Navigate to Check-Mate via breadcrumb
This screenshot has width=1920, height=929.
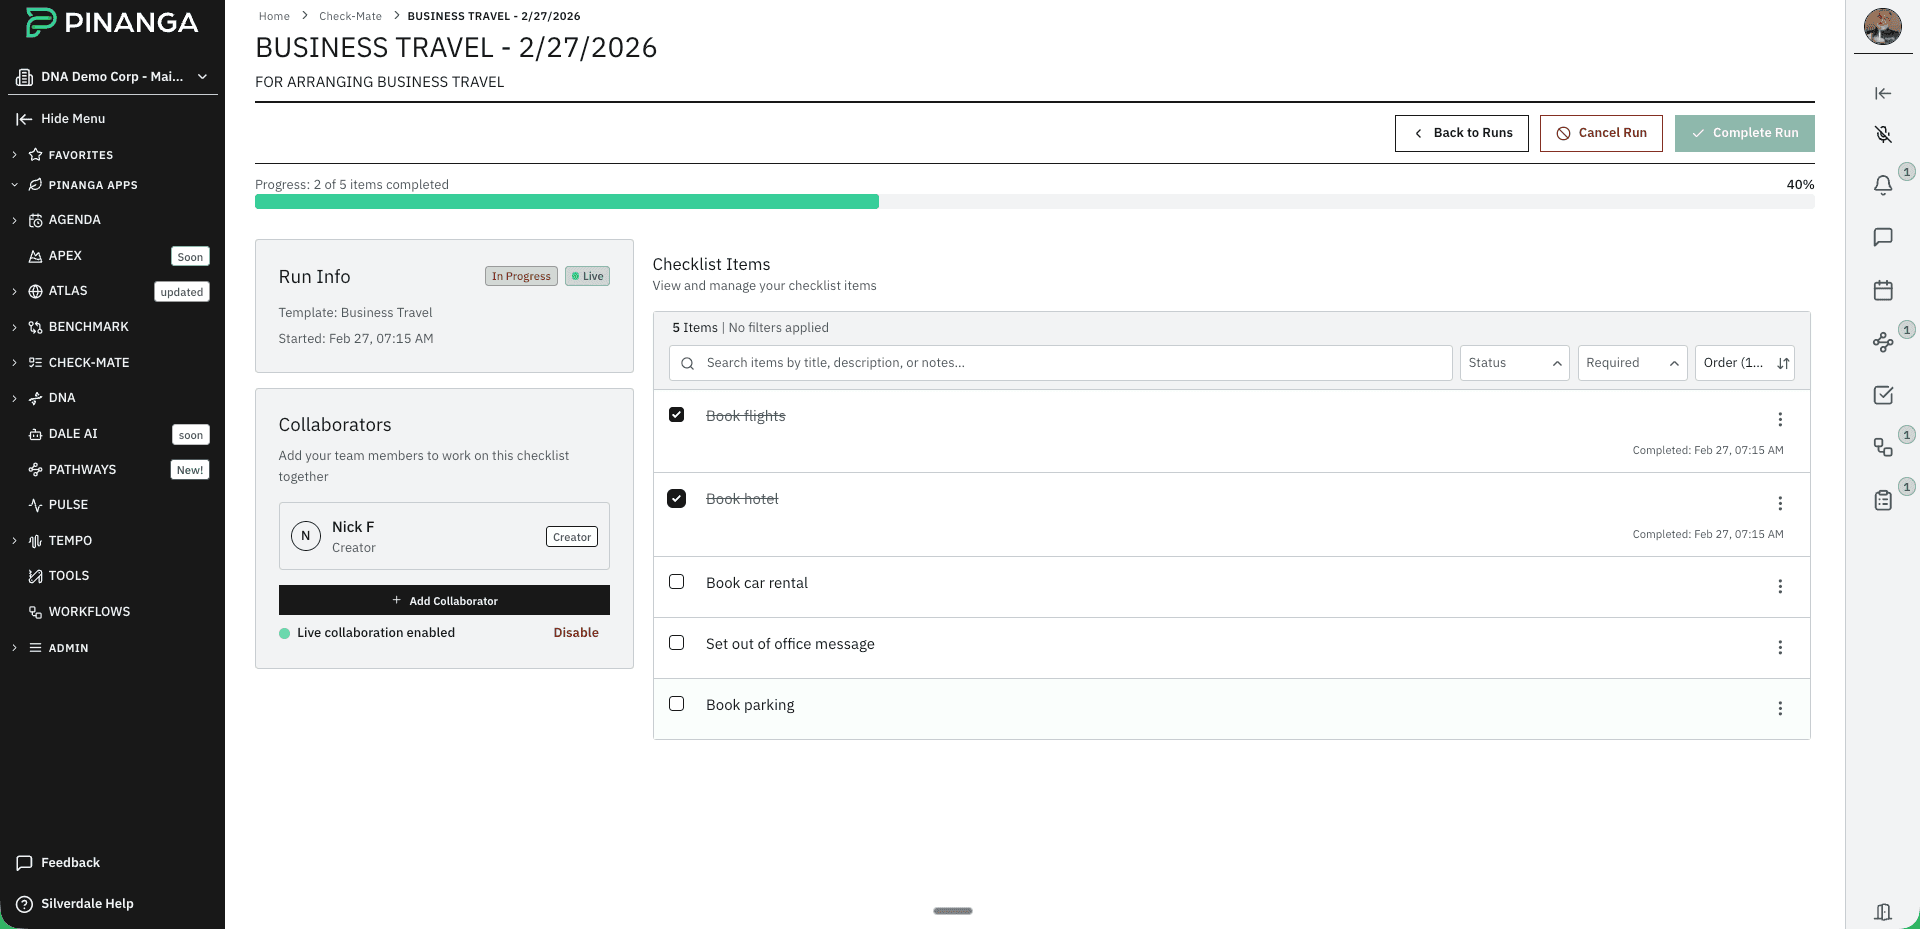pyautogui.click(x=350, y=16)
